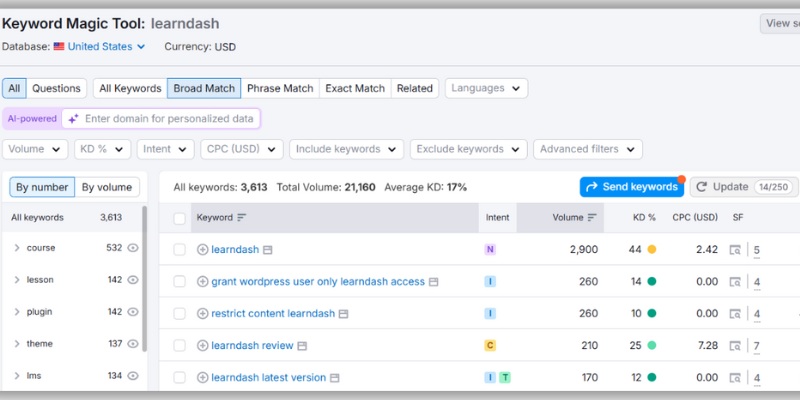Switch to the Phrase Match tab
Viewport: 800px width, 400px height.
point(280,88)
